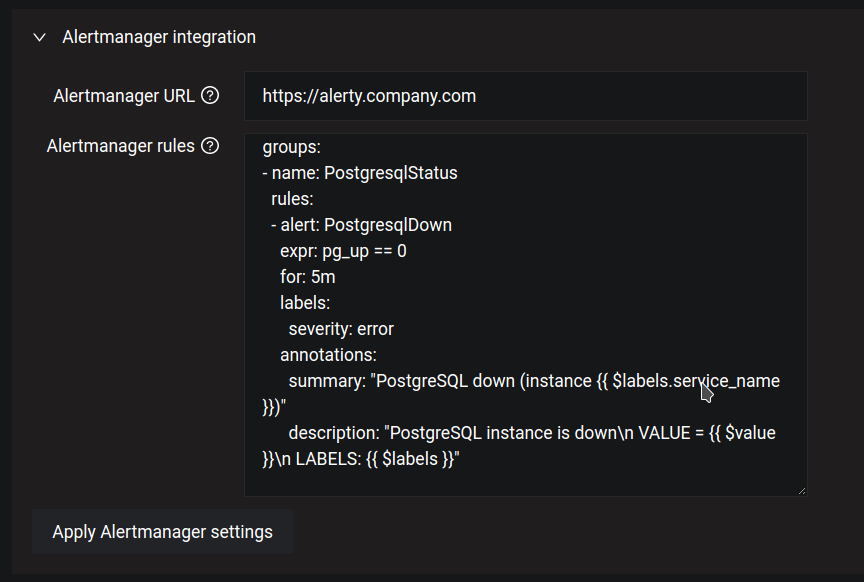Click Apply Alertmanager settings
This screenshot has width=864, height=582.
(x=162, y=531)
